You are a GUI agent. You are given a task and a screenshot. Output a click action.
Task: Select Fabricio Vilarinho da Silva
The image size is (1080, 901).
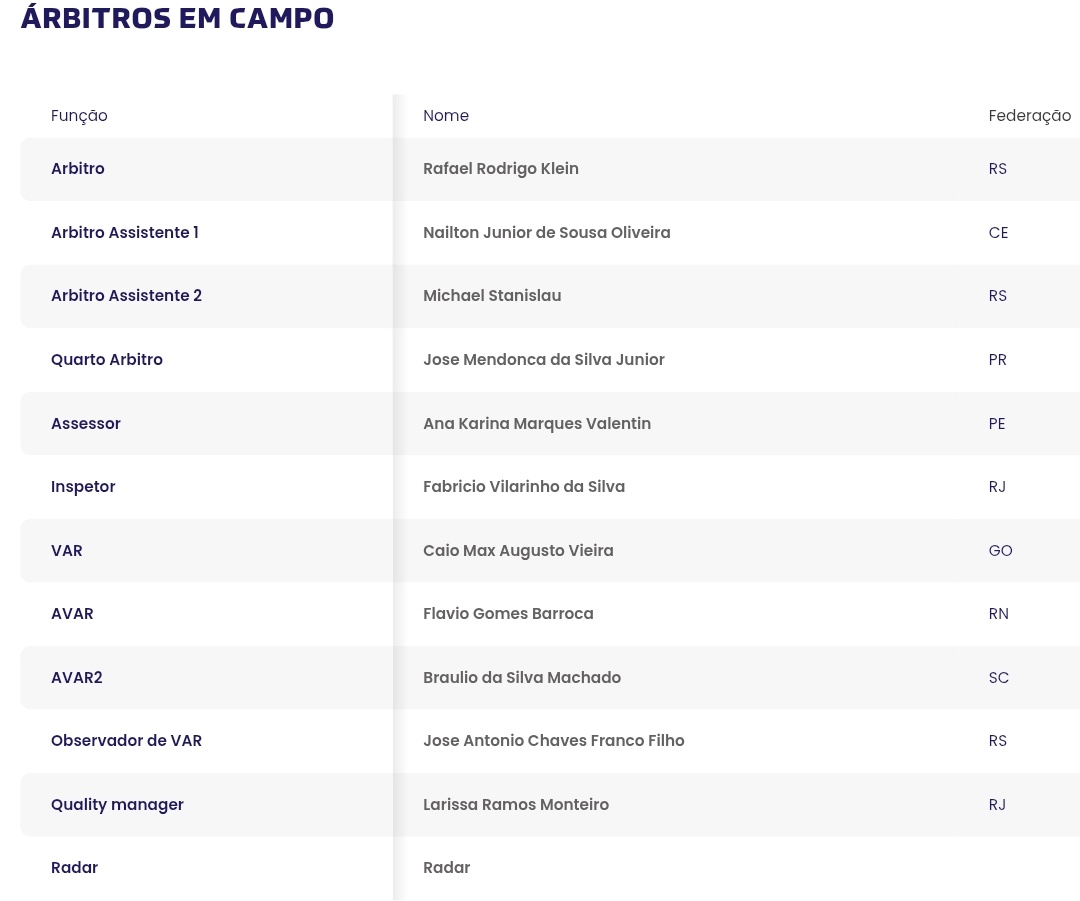(524, 487)
